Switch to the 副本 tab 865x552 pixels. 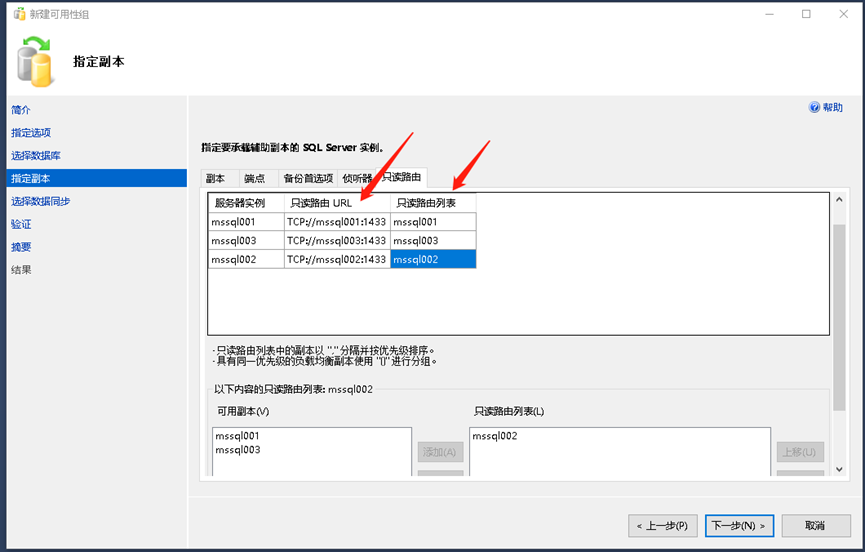click(x=220, y=178)
